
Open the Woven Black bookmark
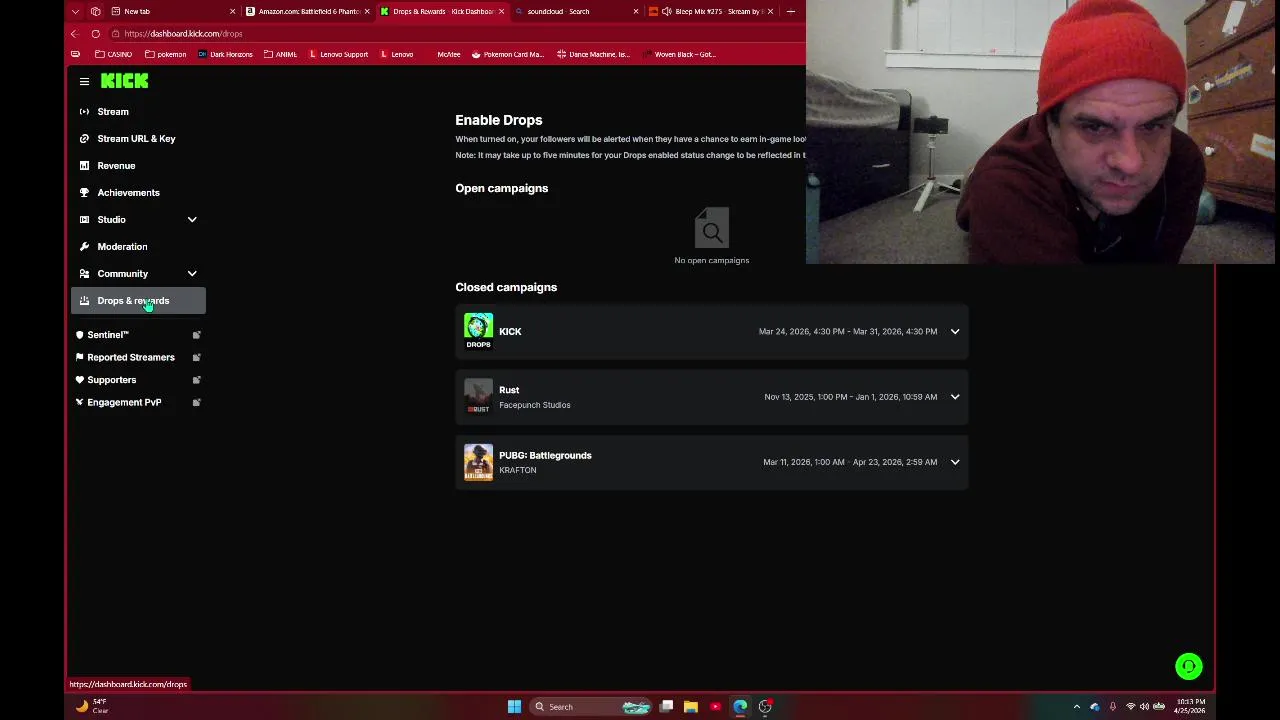(679, 55)
